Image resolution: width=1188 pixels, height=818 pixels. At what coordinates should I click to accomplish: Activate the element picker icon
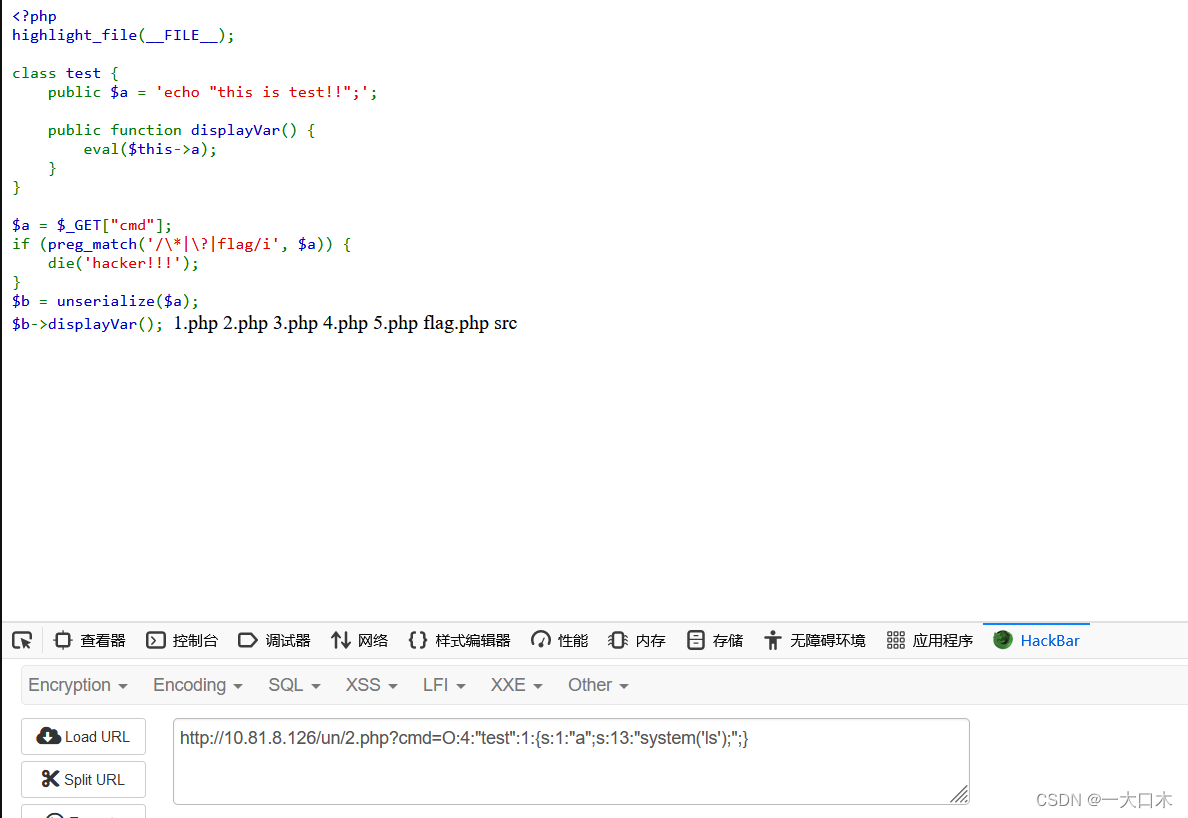coord(23,641)
